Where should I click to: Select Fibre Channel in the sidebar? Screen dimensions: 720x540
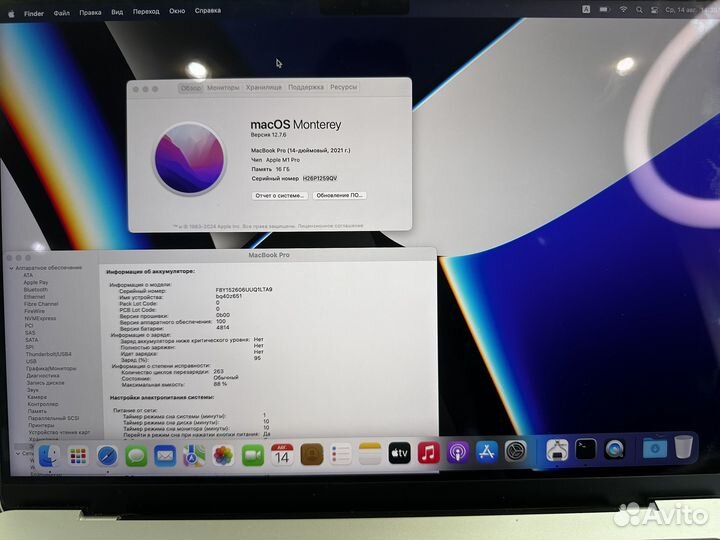41,304
